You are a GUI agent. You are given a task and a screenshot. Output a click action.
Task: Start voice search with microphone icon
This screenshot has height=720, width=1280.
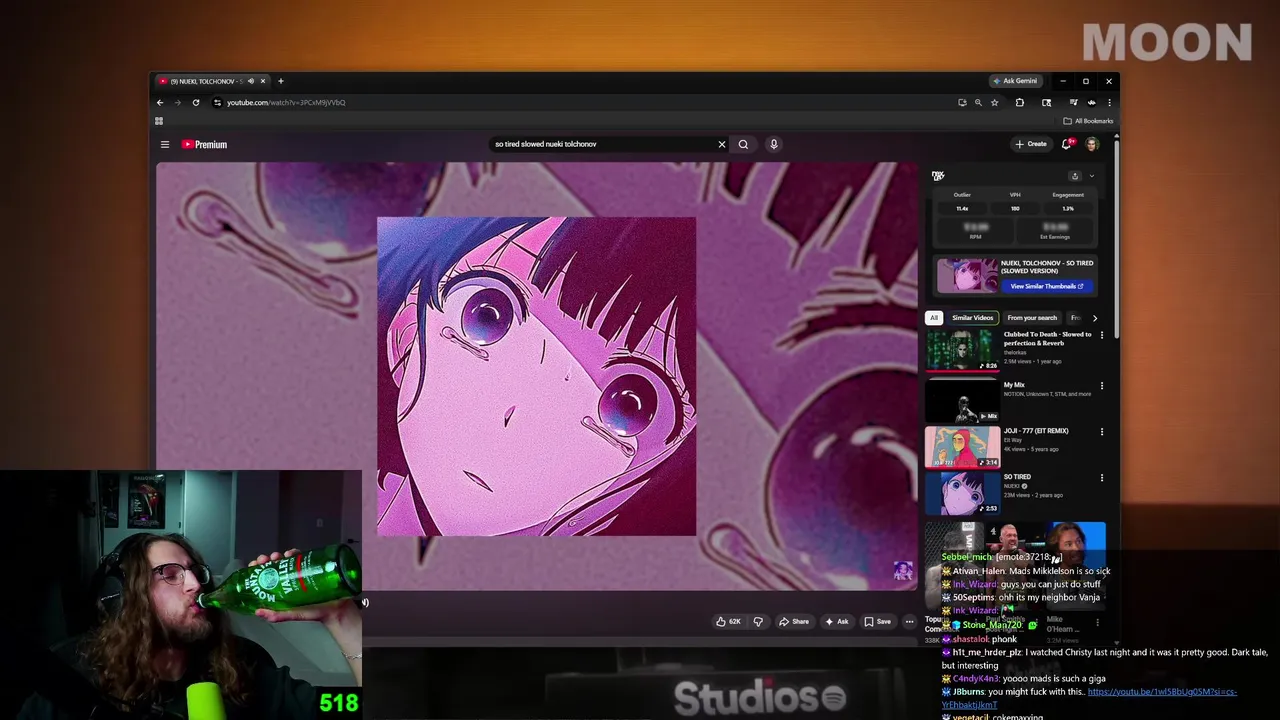tap(773, 144)
